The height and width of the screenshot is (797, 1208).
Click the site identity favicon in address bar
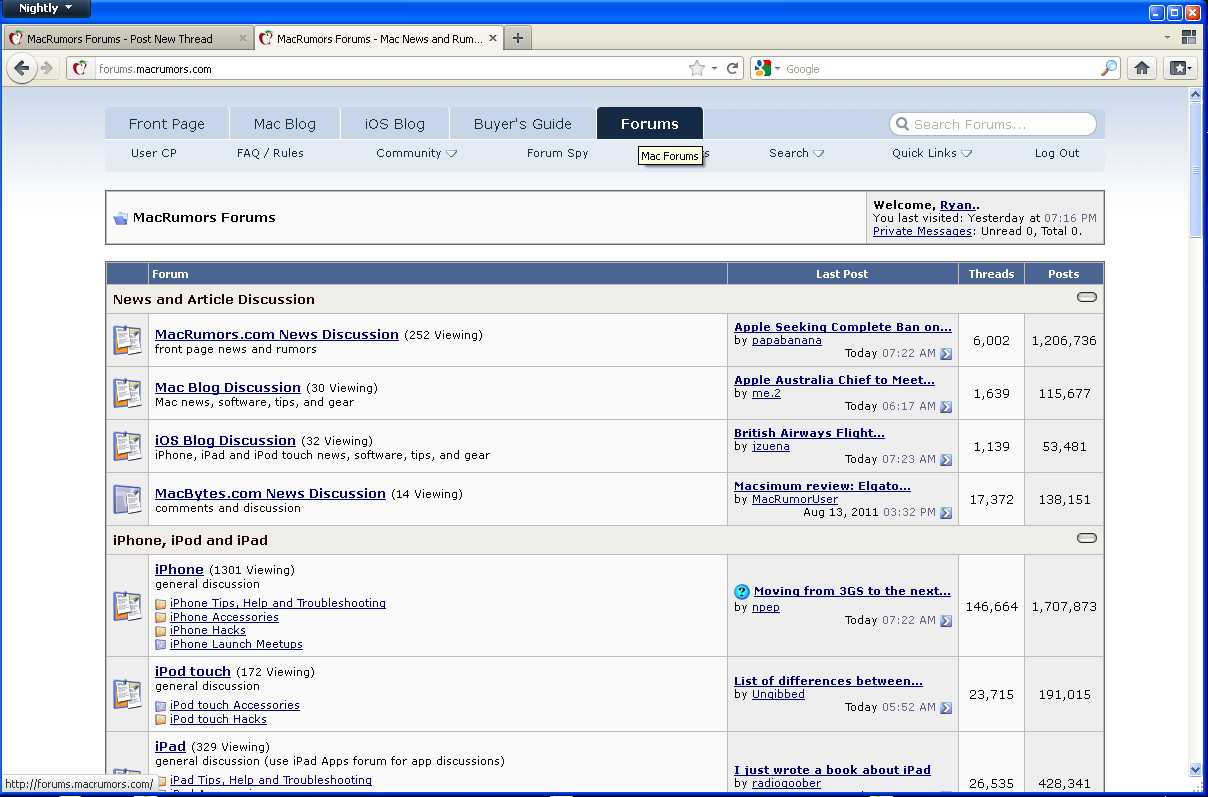81,68
